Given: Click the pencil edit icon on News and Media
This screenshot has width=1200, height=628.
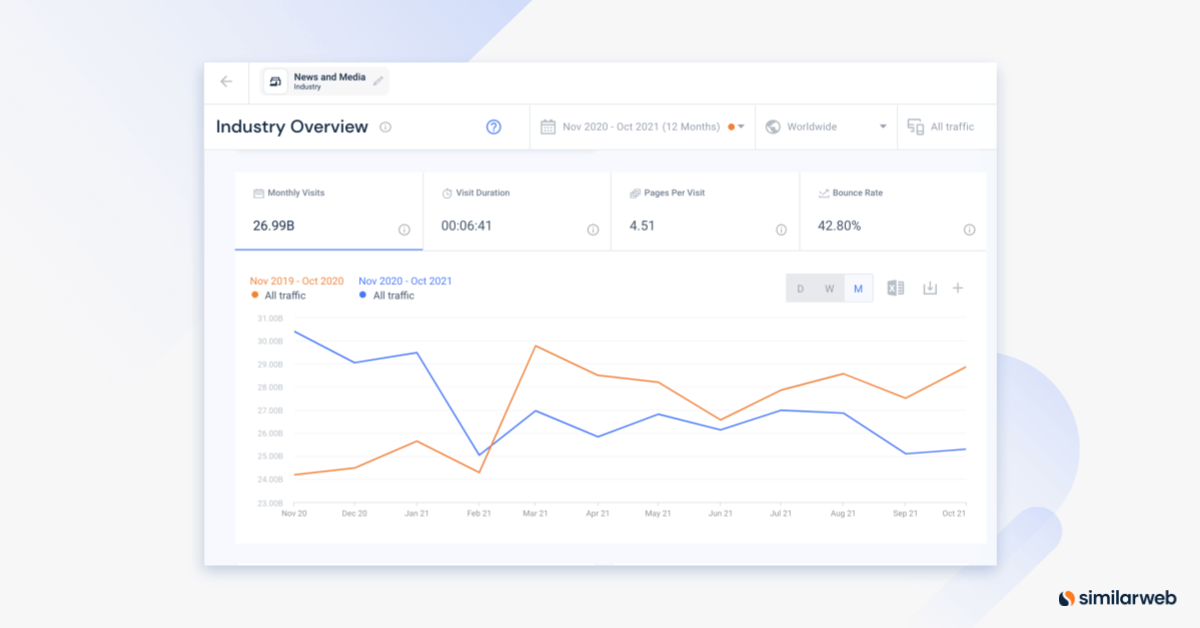Looking at the screenshot, I should (377, 82).
